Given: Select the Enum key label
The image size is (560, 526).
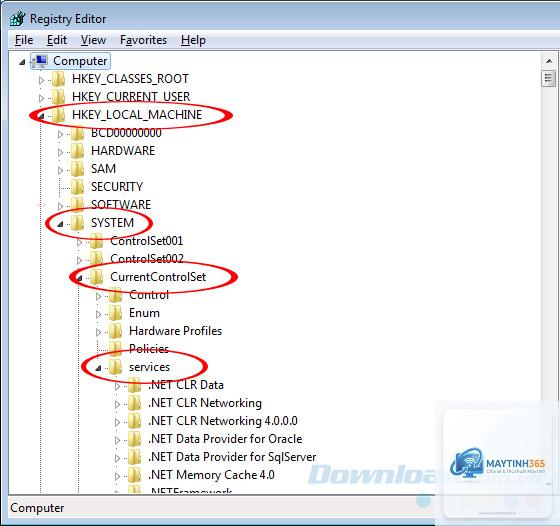Looking at the screenshot, I should (144, 313).
